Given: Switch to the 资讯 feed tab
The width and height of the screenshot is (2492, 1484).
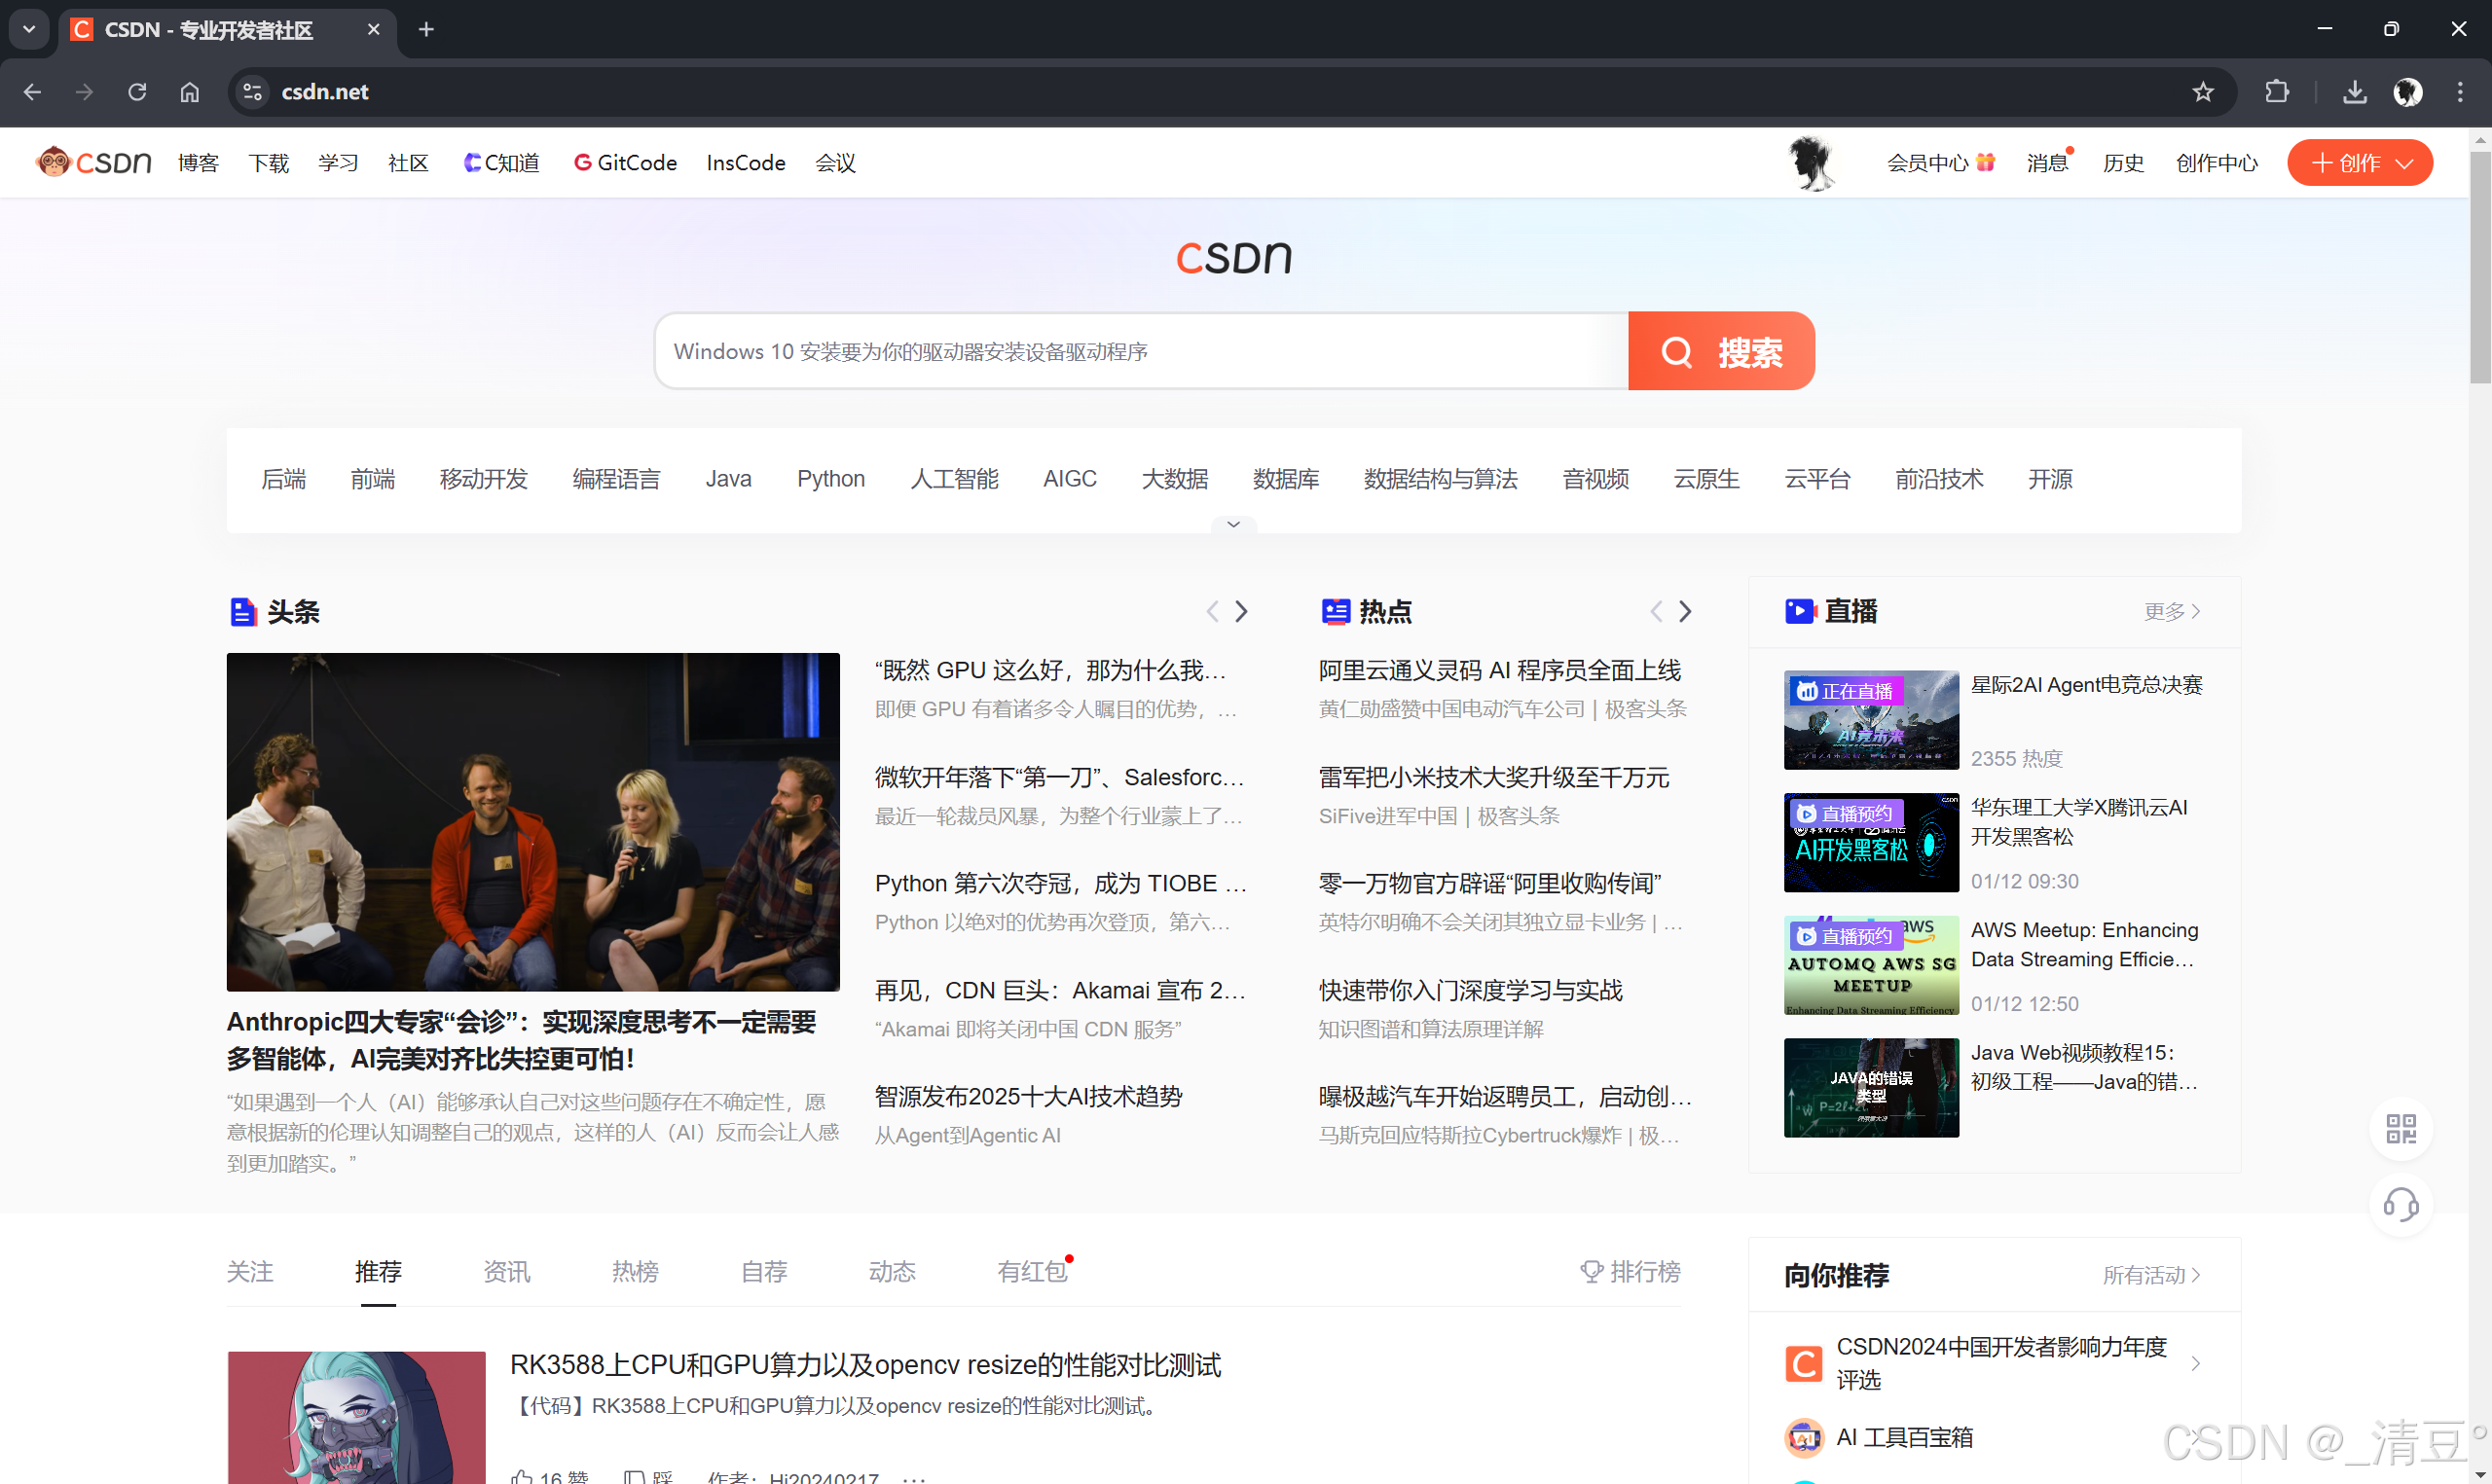Looking at the screenshot, I should tap(507, 1271).
